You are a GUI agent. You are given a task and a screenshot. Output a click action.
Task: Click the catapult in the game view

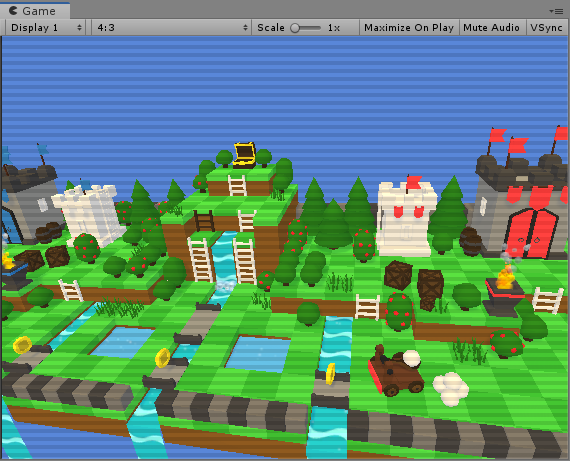coord(396,370)
